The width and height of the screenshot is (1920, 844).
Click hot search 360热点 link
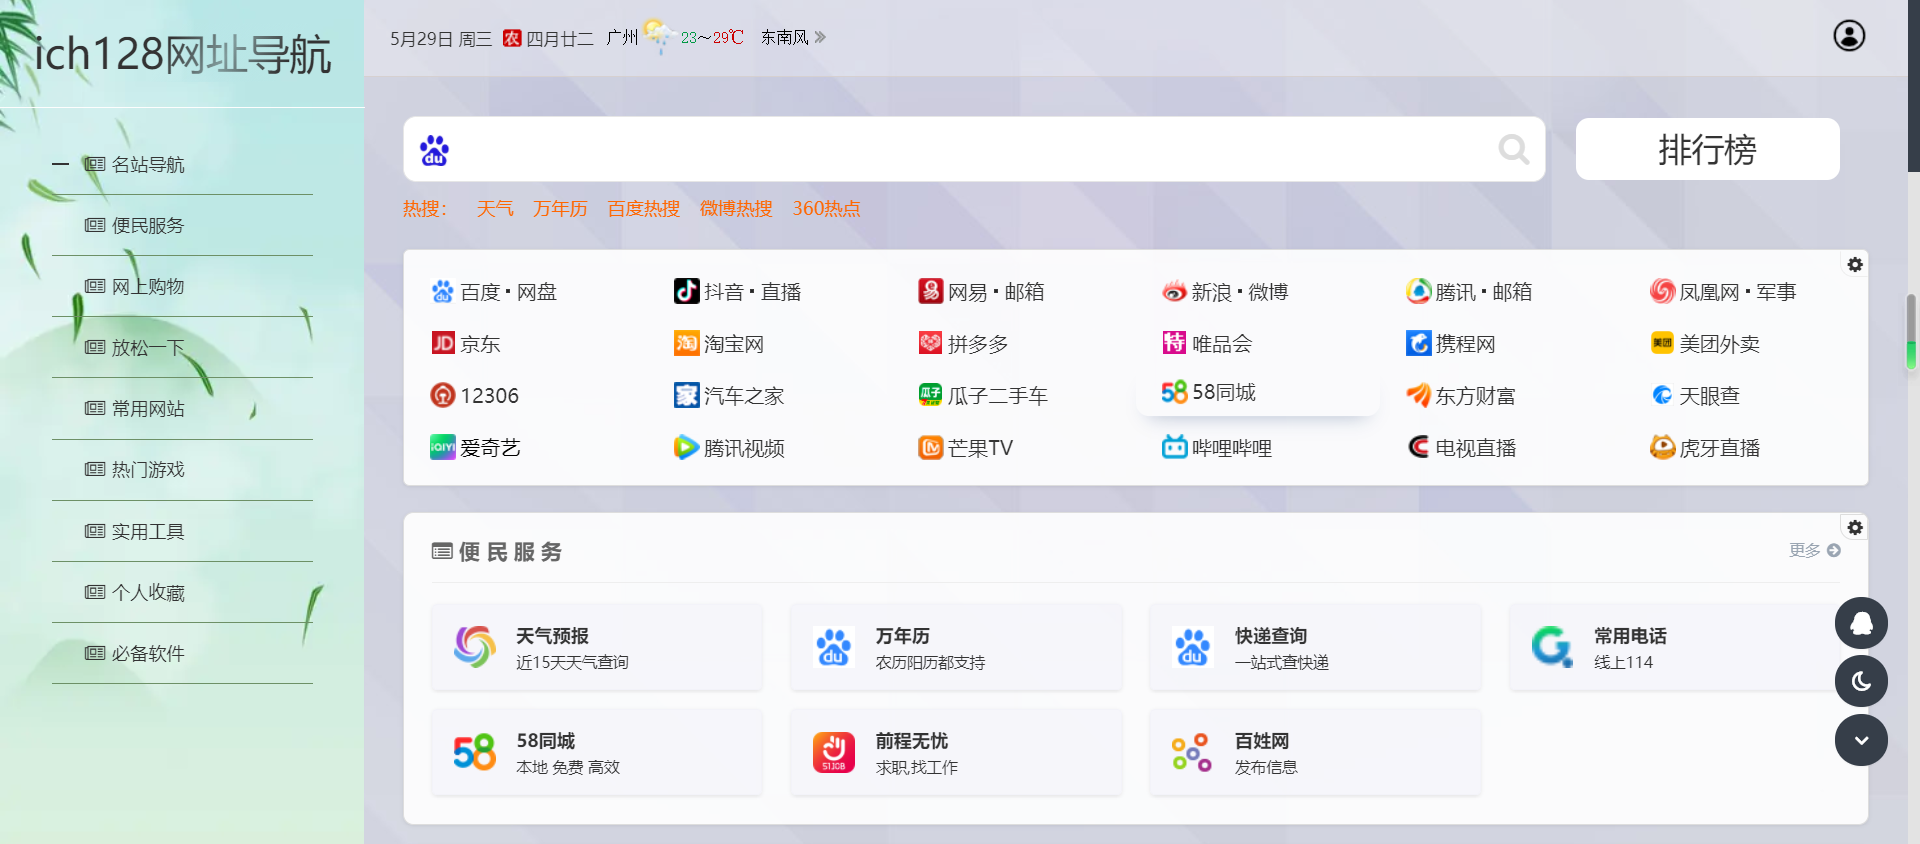point(826,208)
